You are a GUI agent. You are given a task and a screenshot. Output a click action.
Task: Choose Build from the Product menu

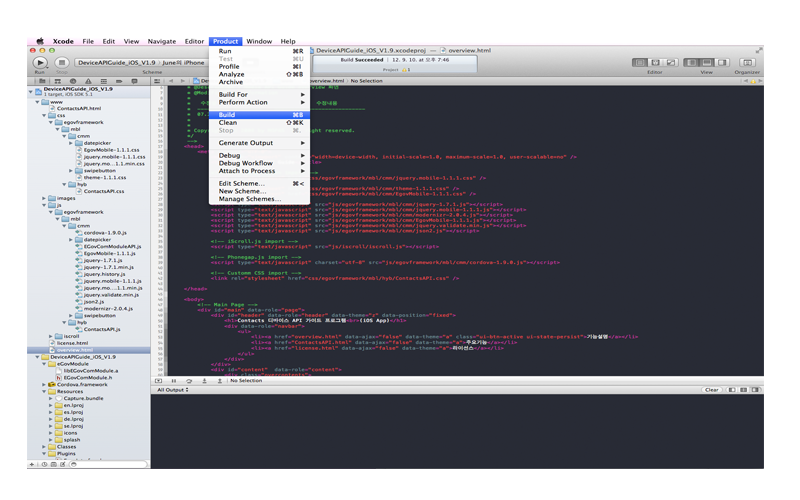point(227,114)
